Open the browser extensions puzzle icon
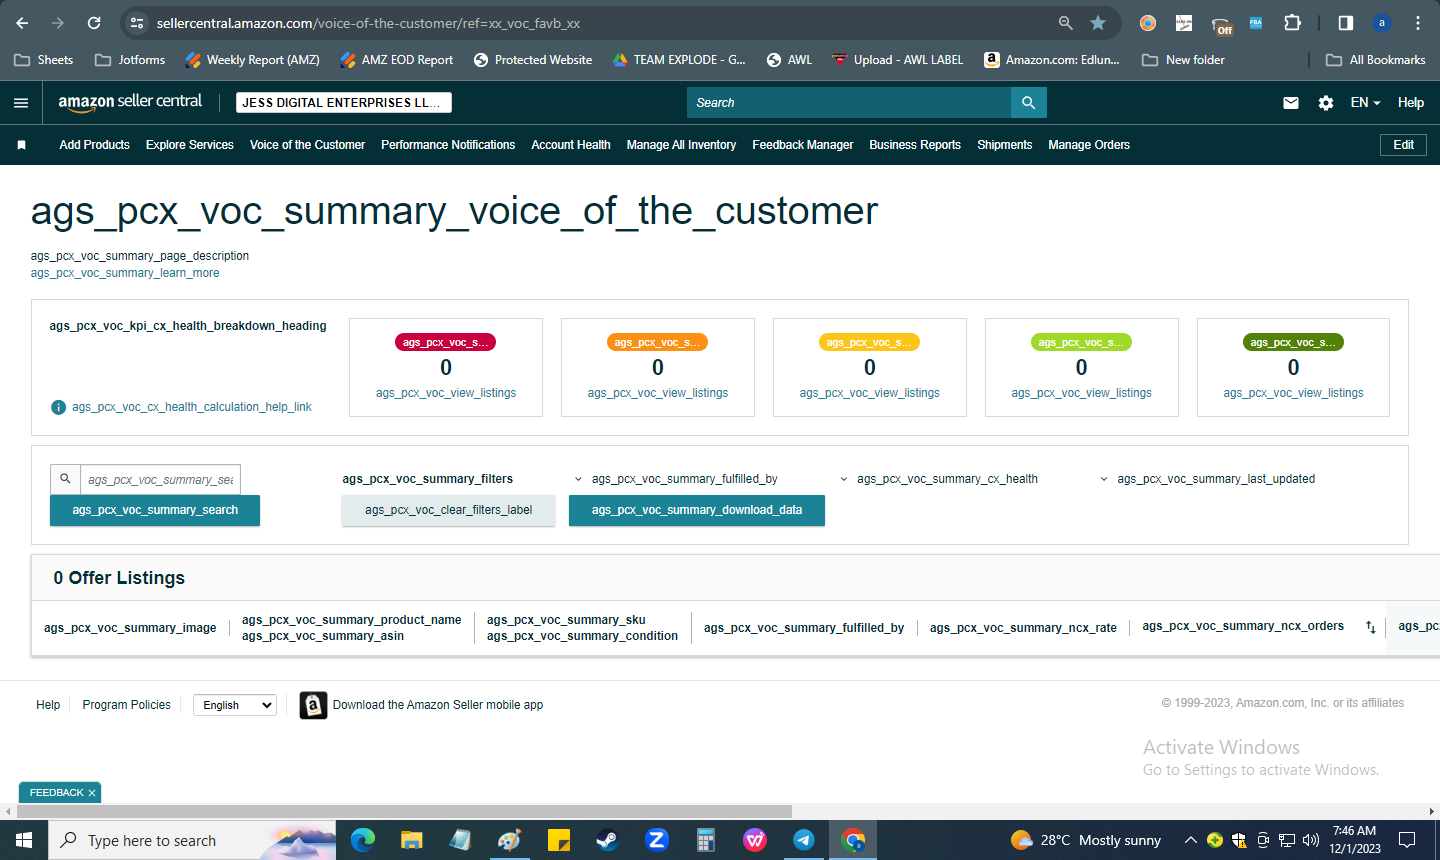 [x=1292, y=23]
